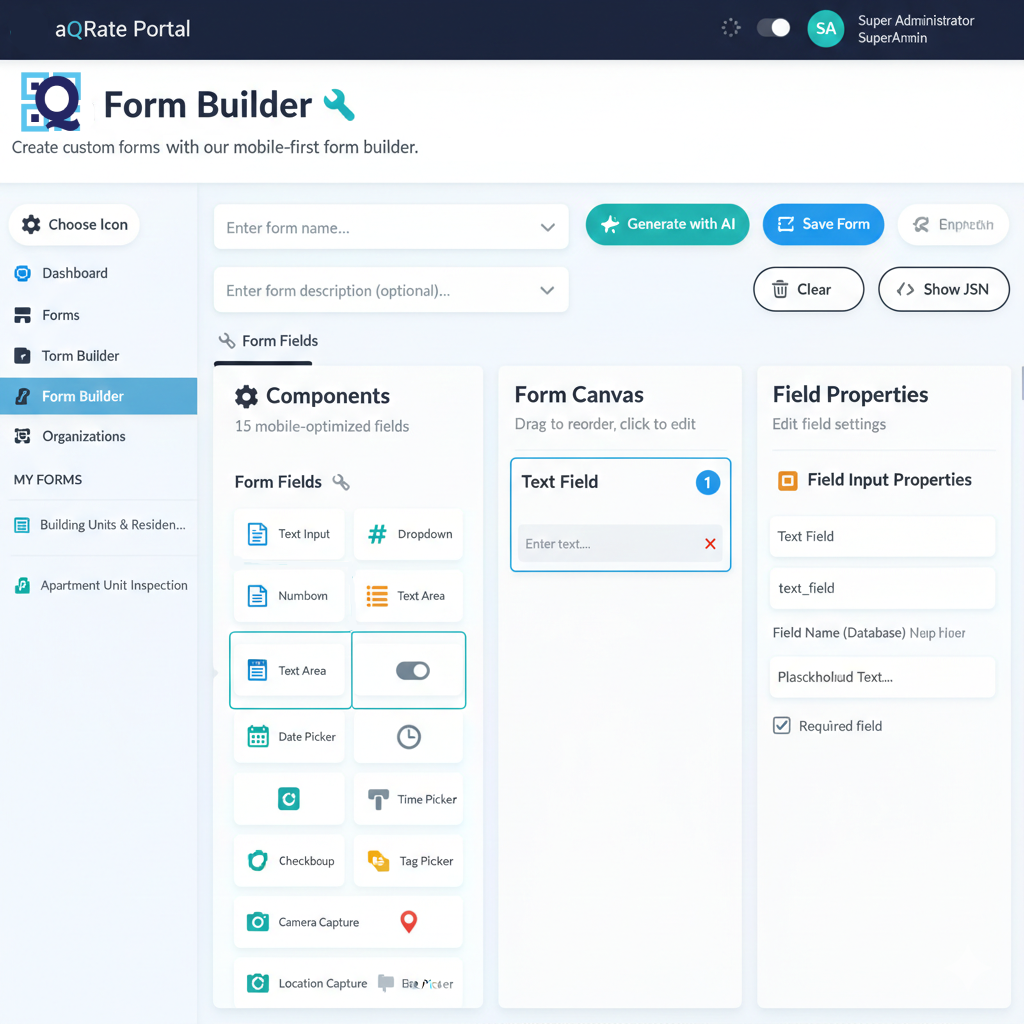
Task: Add the blue Text Area component in highlighted box
Action: [289, 670]
